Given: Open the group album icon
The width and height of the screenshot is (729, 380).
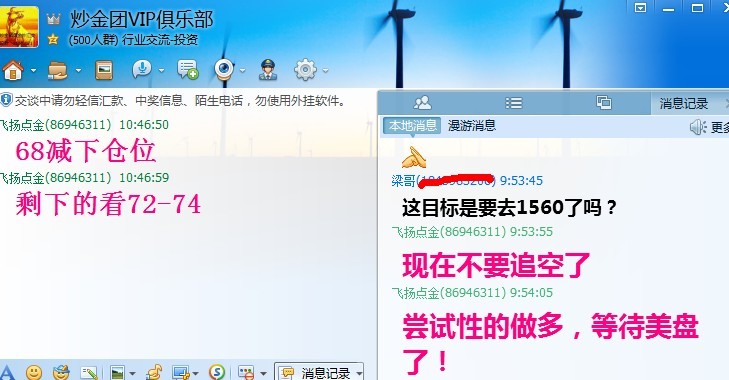Looking at the screenshot, I should [x=104, y=70].
